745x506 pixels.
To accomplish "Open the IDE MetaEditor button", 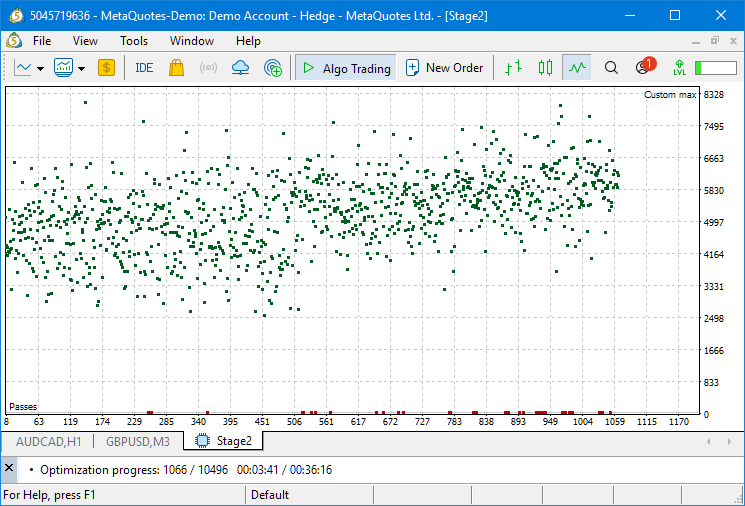I will 144,68.
